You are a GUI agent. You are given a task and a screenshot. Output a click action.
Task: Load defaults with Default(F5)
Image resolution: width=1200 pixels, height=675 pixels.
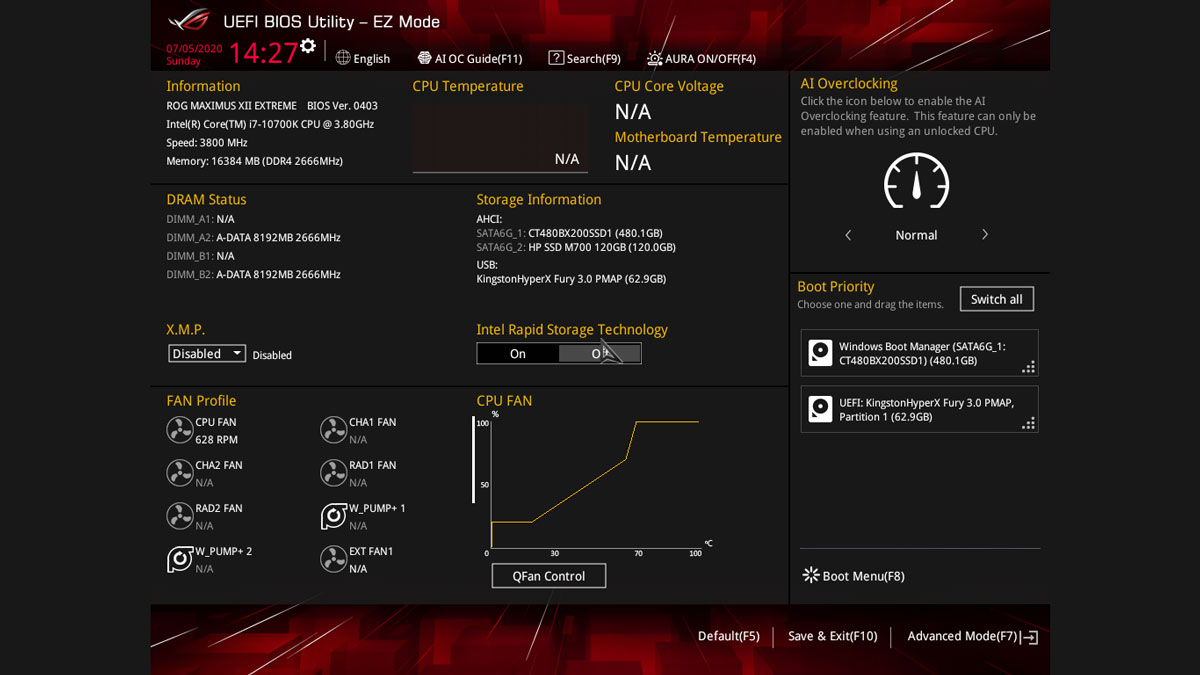(728, 636)
